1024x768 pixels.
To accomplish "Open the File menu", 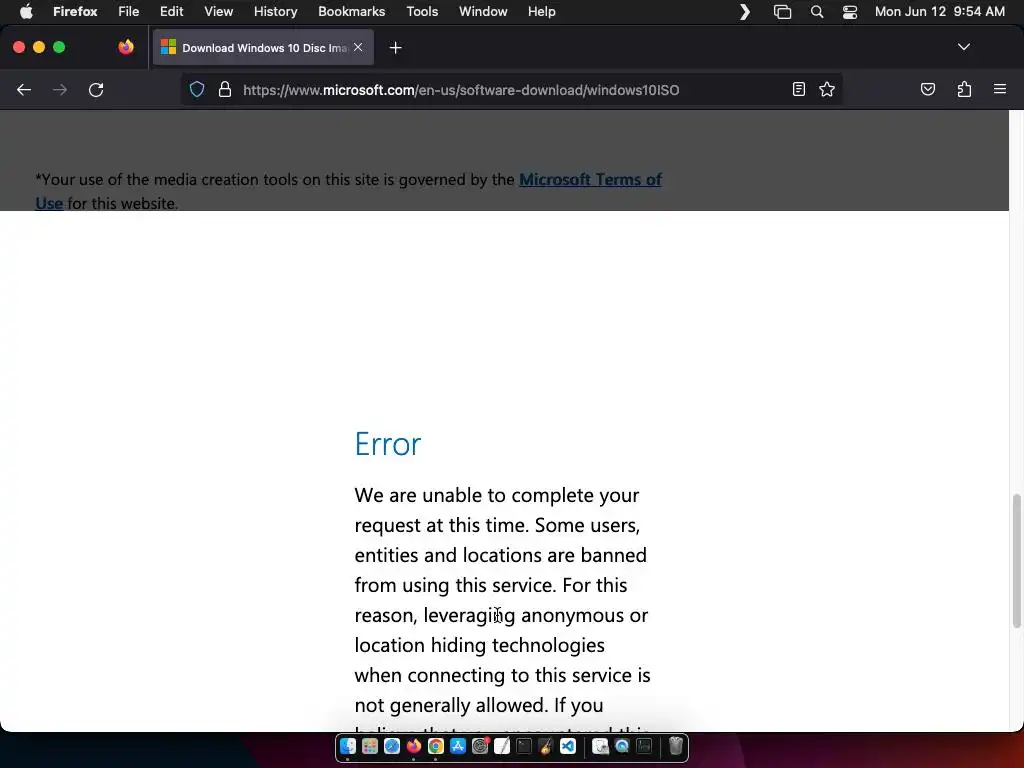I will click(129, 12).
